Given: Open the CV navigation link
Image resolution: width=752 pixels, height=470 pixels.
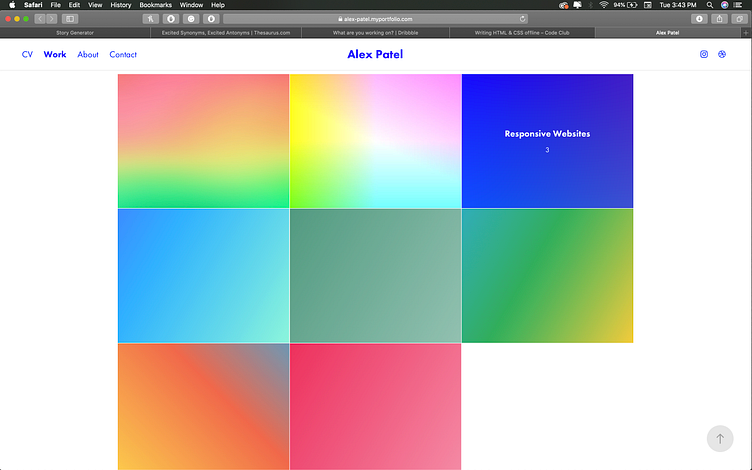Looking at the screenshot, I should click(x=27, y=55).
